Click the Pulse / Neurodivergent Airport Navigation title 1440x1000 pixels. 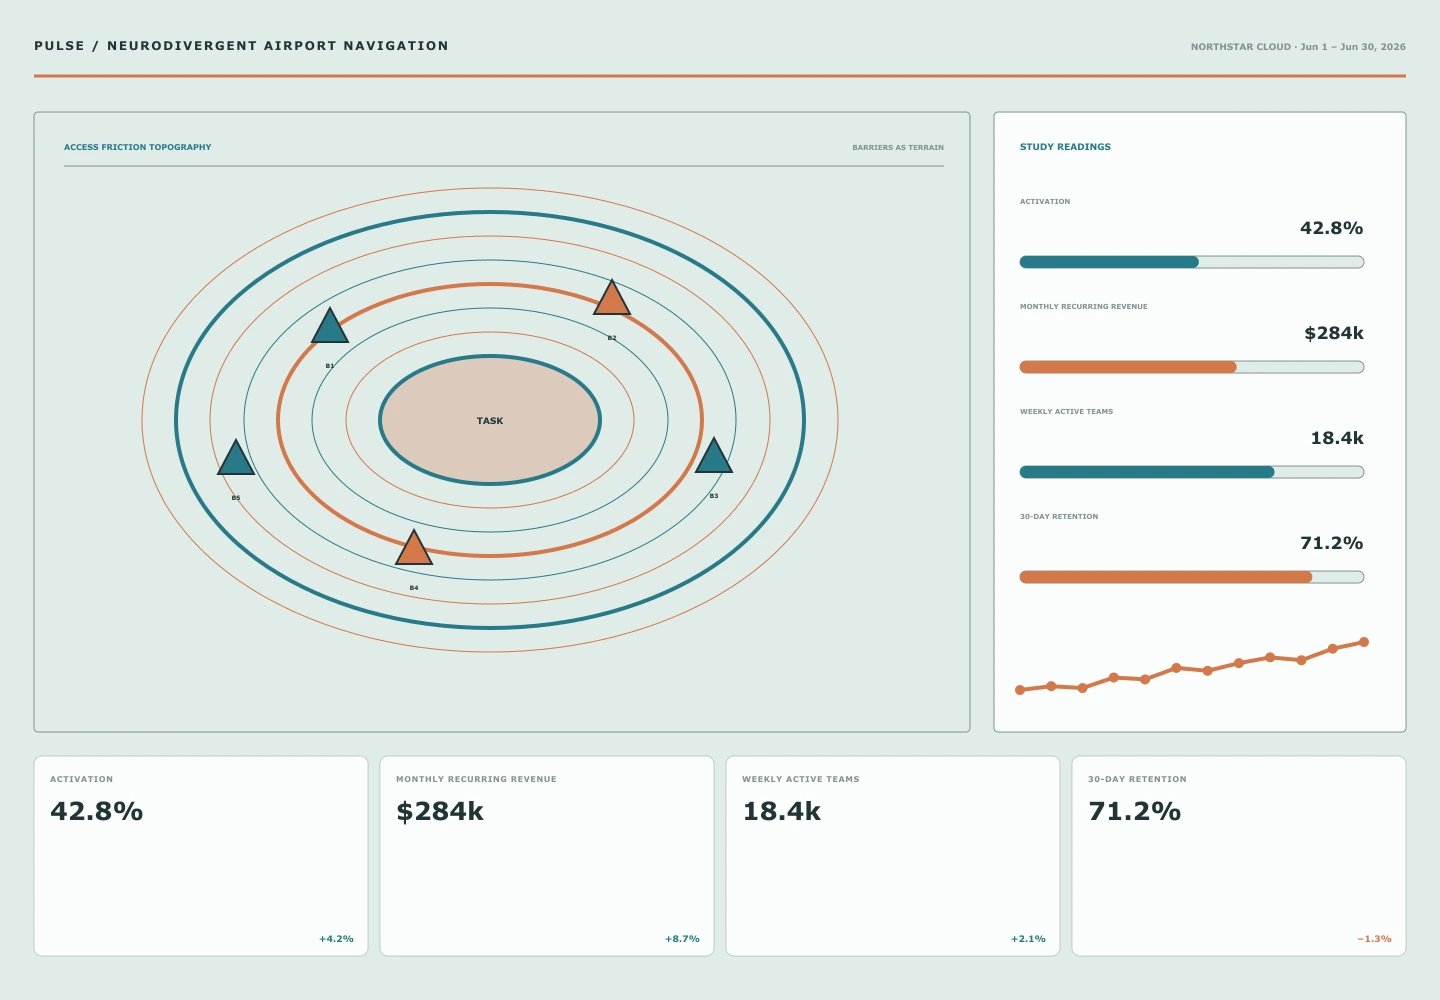241,46
